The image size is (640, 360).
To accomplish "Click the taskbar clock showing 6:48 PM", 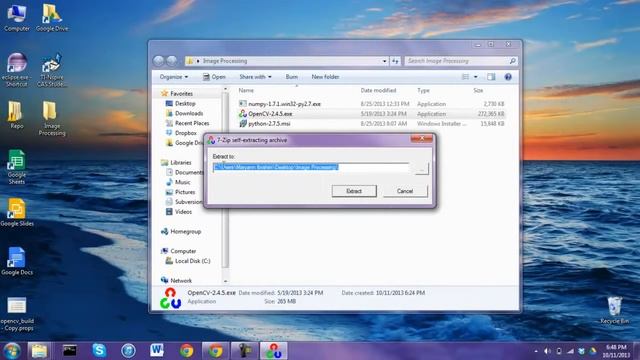I will click(x=616, y=351).
